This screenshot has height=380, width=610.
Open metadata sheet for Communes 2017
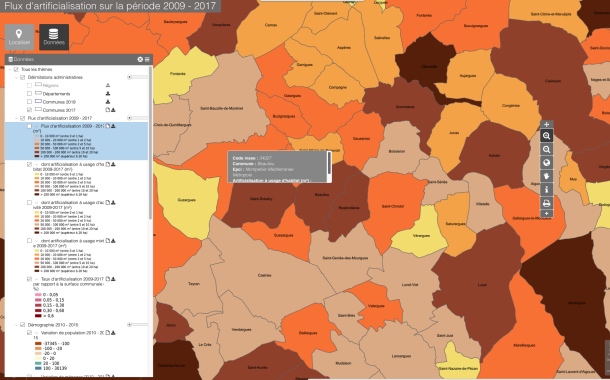108,110
